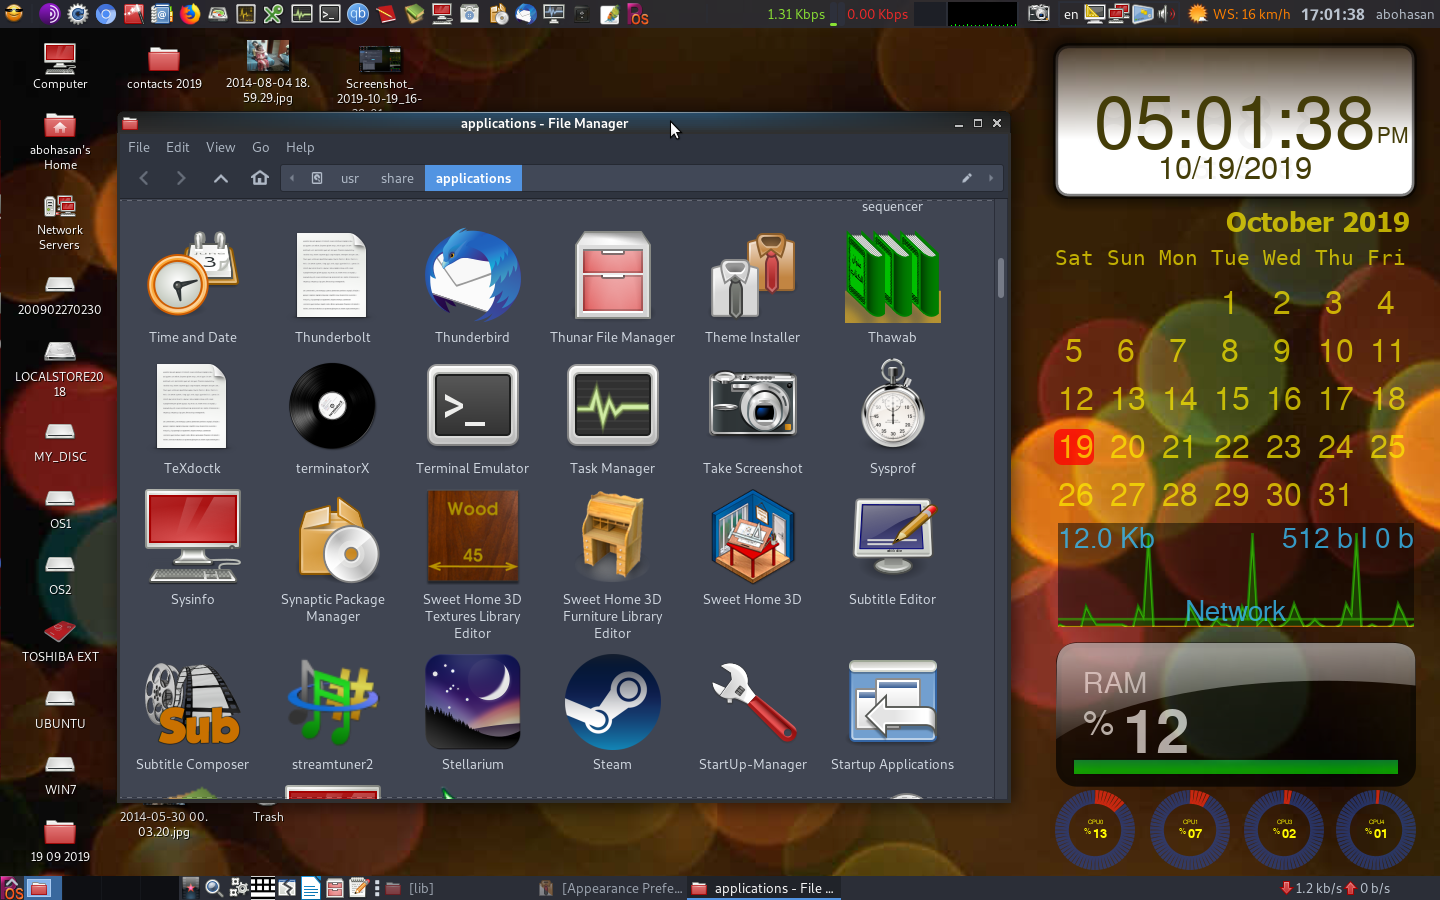
Task: Select the Thunderbird mail icon
Action: point(472,277)
